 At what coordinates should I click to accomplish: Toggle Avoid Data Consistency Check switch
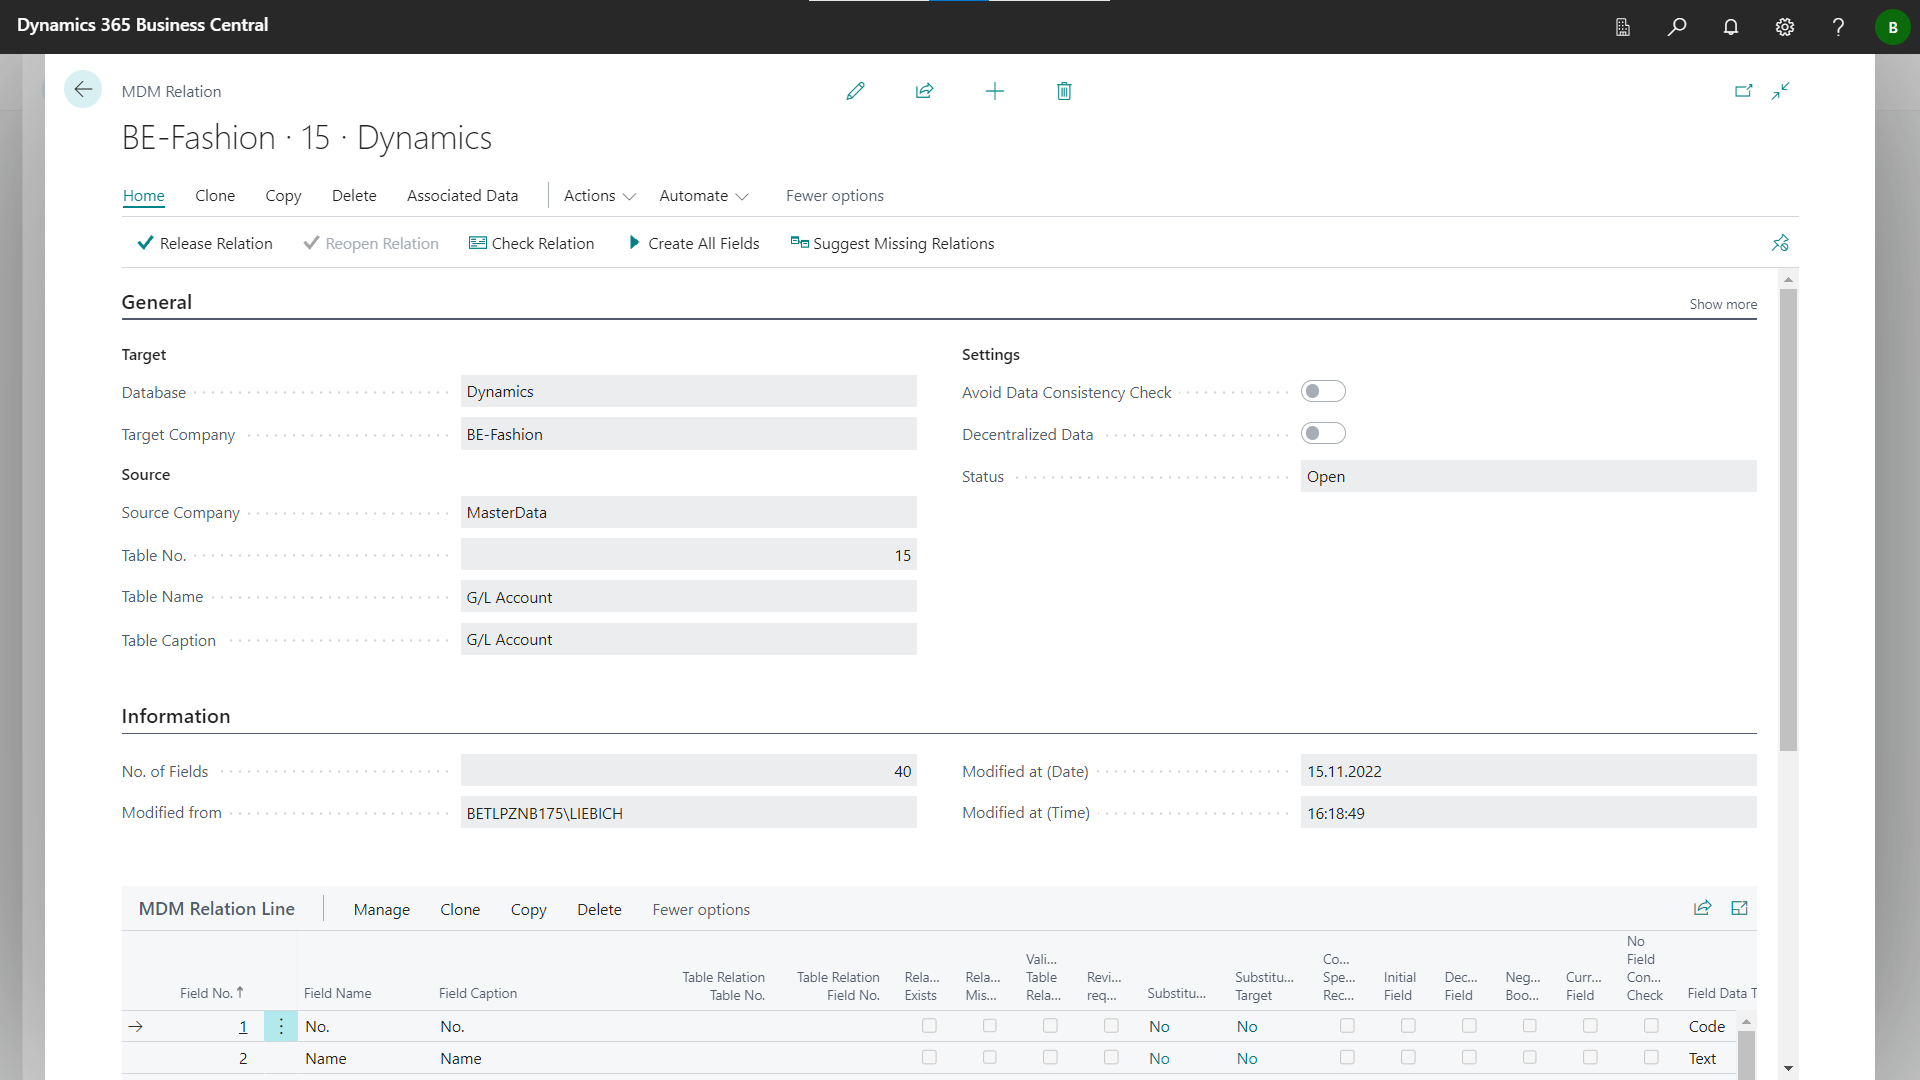pos(1323,391)
